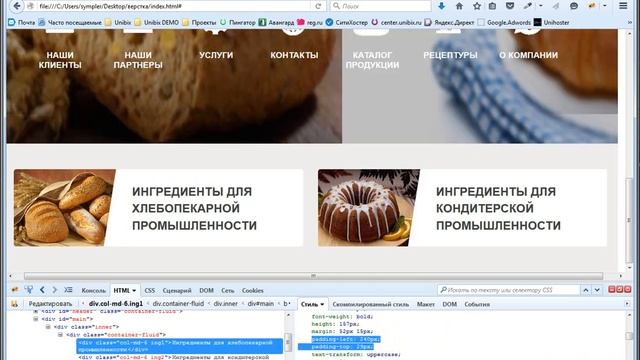
Task: Collapse div class inner tree node
Action: coord(48,327)
